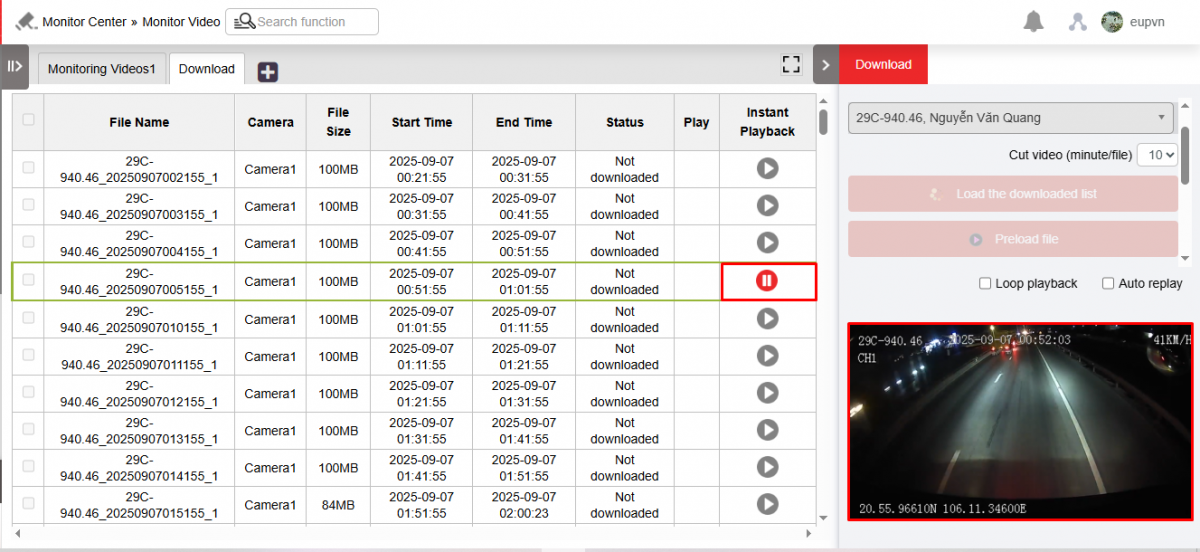Click Preload file button
1200x552 pixels.
tap(1013, 239)
